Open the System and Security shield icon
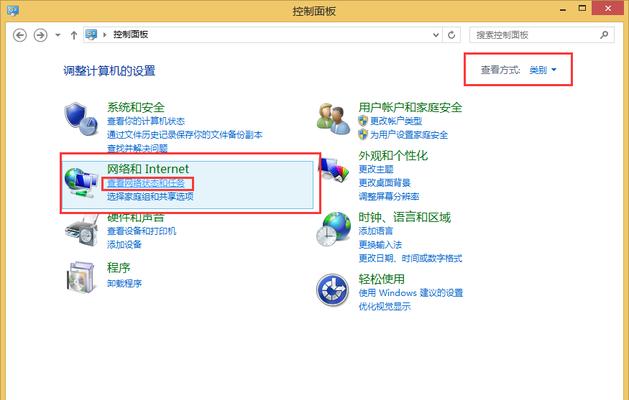The height and width of the screenshot is (400, 629). pyautogui.click(x=81, y=119)
